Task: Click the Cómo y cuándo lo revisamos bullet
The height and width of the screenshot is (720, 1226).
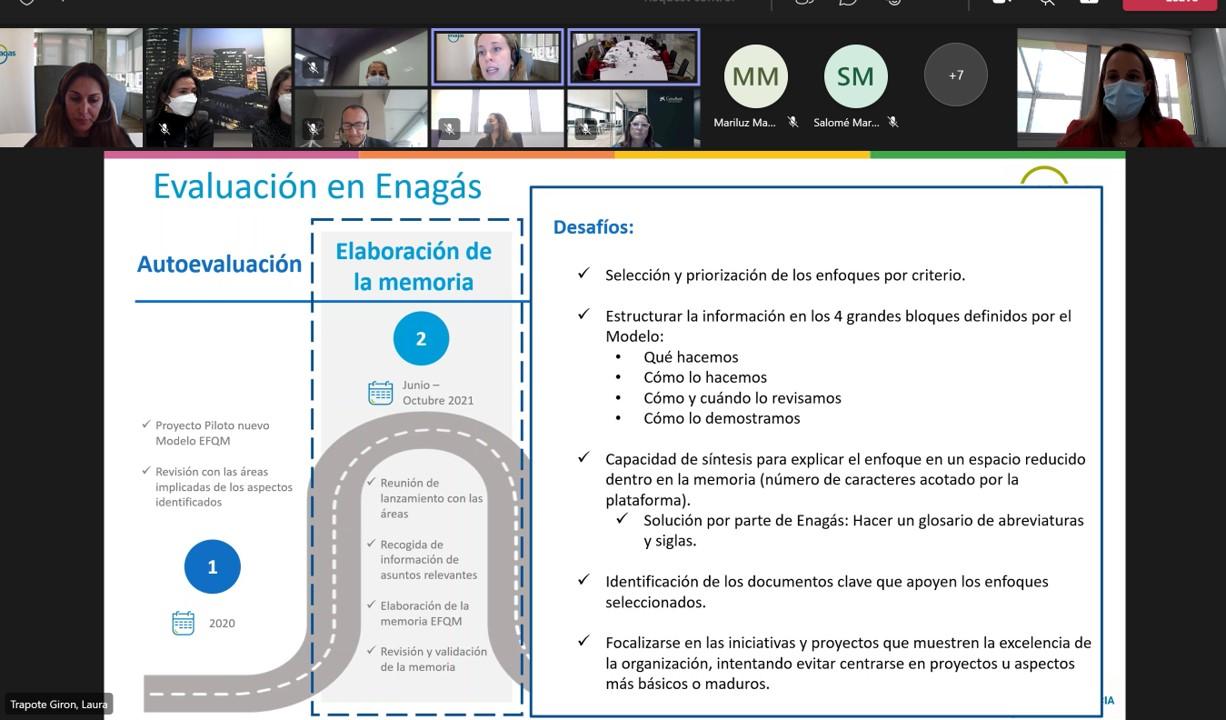Action: coord(742,398)
